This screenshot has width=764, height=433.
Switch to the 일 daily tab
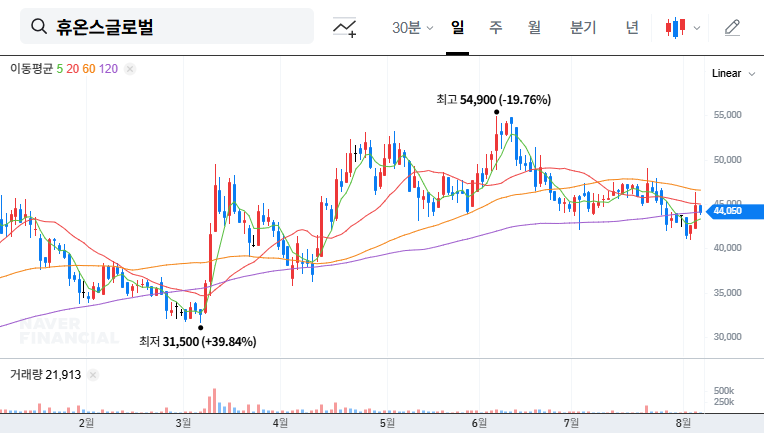(458, 27)
